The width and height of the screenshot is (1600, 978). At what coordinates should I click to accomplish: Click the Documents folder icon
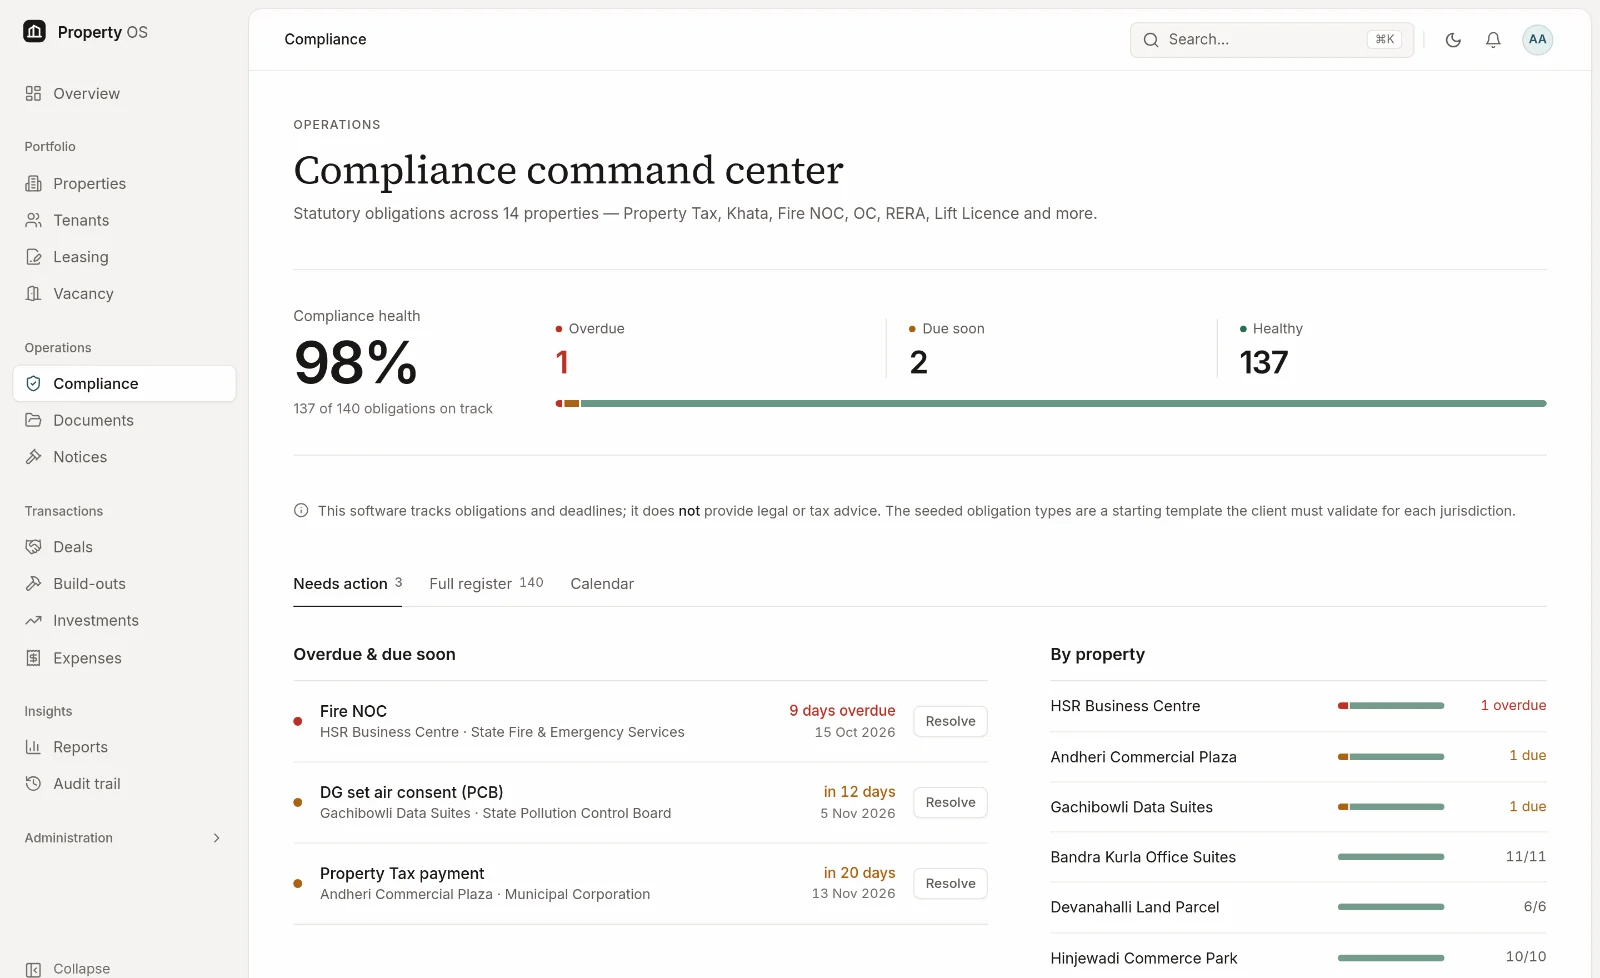pyautogui.click(x=33, y=421)
